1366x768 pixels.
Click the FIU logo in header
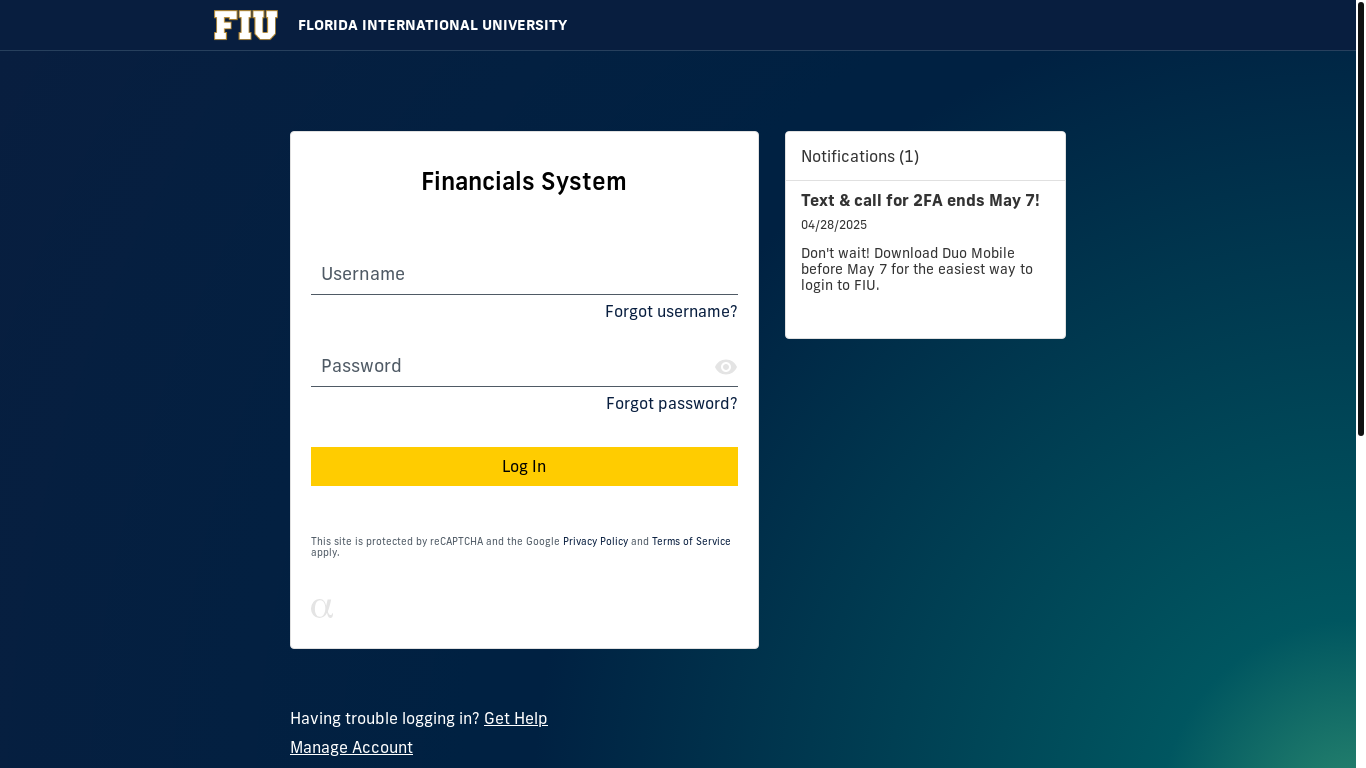pos(245,25)
